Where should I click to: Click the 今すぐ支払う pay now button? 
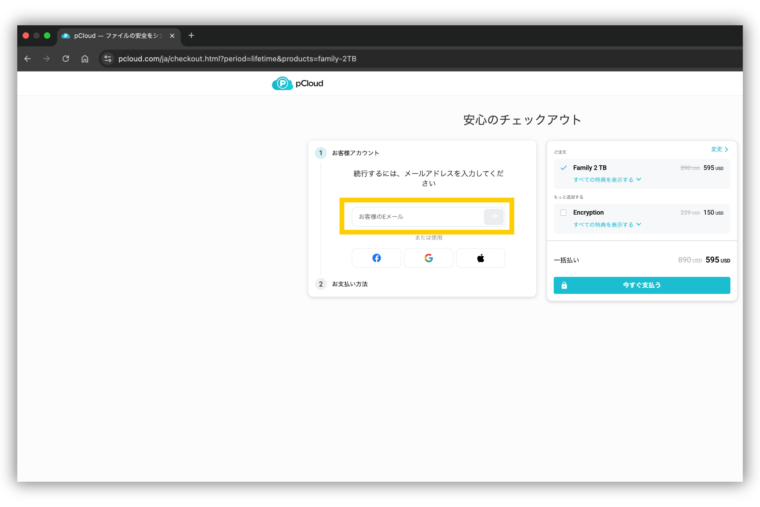click(641, 285)
